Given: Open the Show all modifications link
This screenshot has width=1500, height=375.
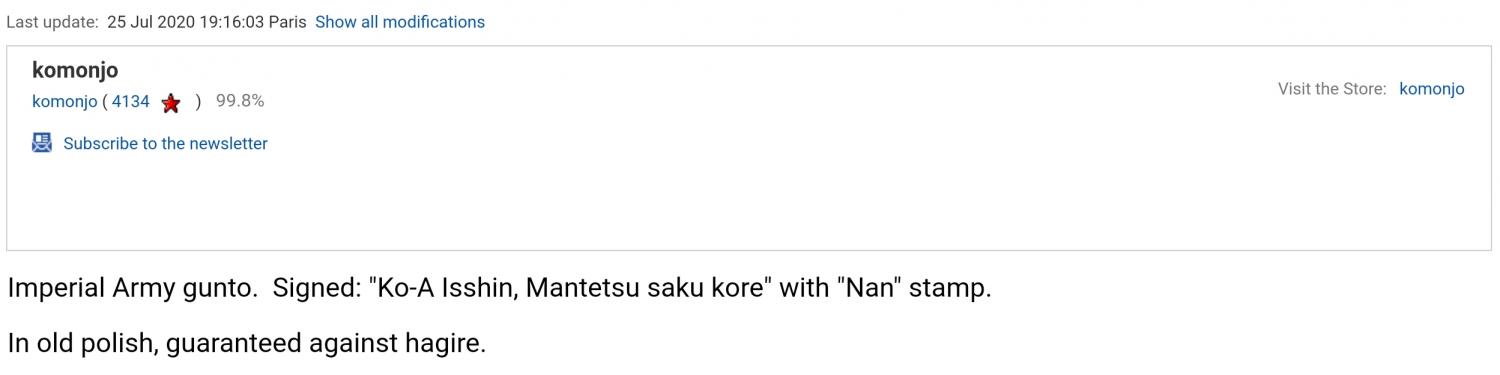Looking at the screenshot, I should 400,21.
